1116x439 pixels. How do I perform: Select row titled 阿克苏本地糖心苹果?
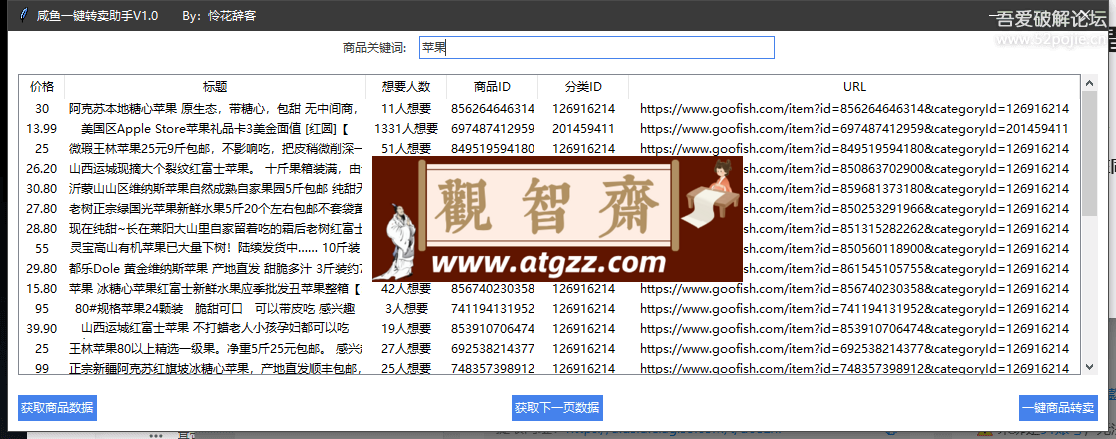point(549,109)
